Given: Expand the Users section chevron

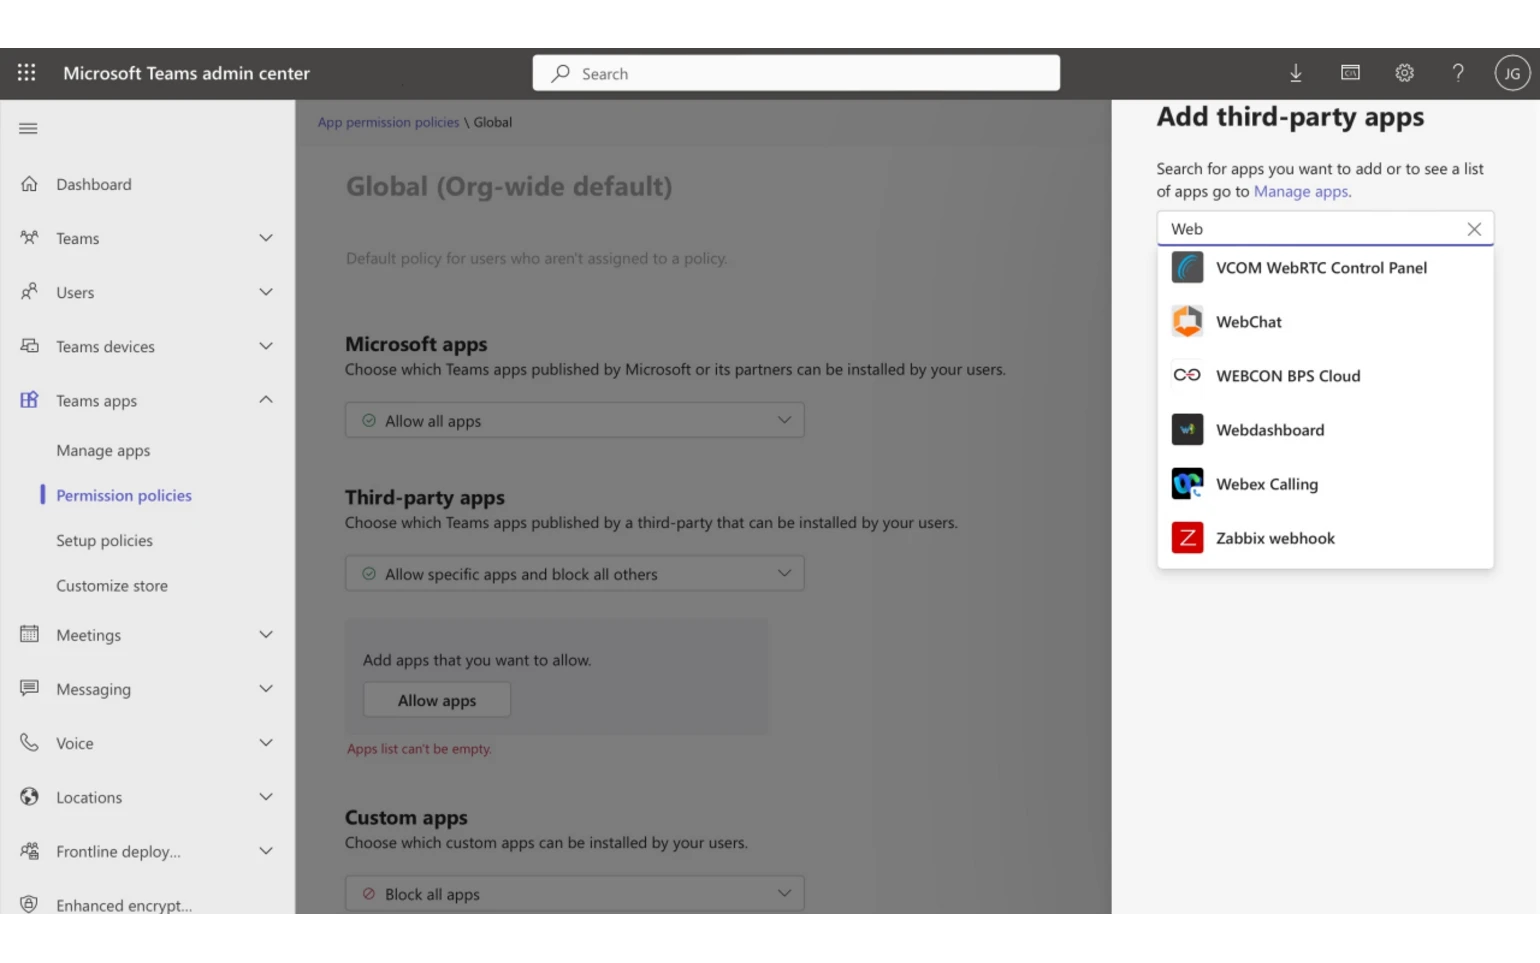Looking at the screenshot, I should click(x=266, y=291).
